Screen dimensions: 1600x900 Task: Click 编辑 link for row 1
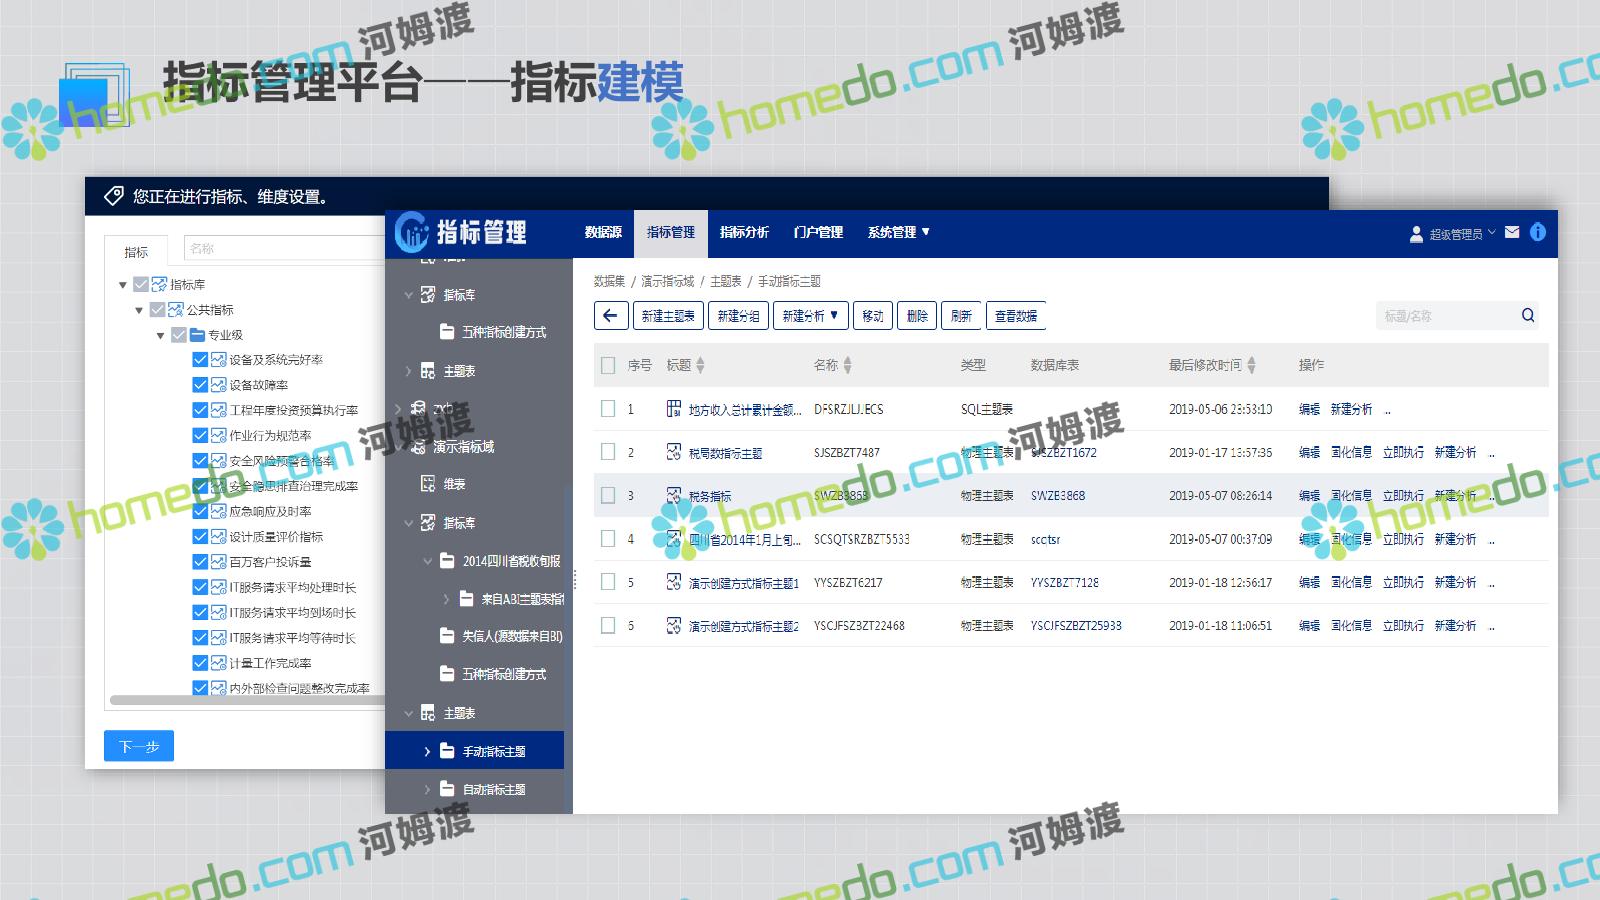[1309, 408]
